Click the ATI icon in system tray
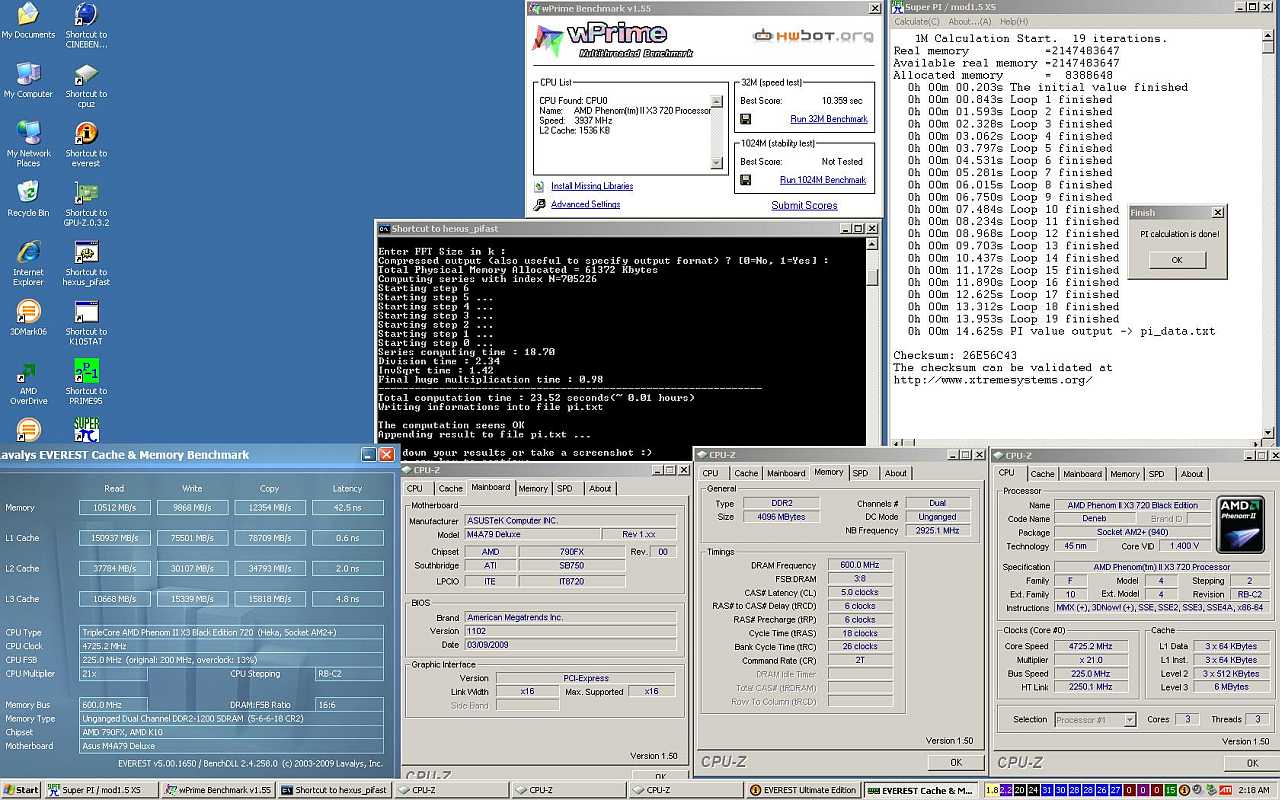Image resolution: width=1280 pixels, height=800 pixels. coord(1225,790)
